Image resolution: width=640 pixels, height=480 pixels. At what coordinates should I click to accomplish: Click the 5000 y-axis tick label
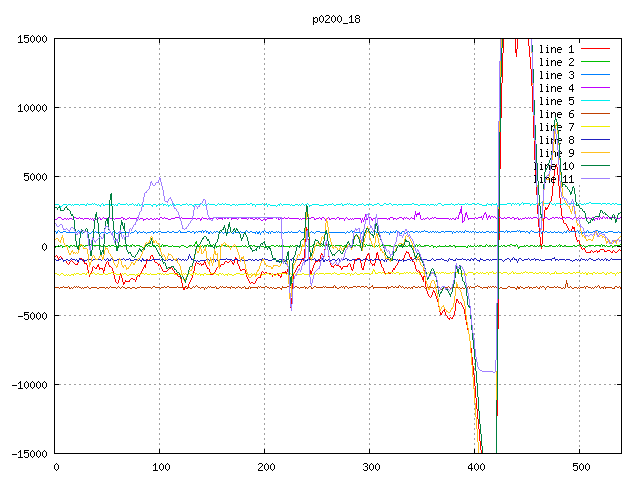[34, 177]
